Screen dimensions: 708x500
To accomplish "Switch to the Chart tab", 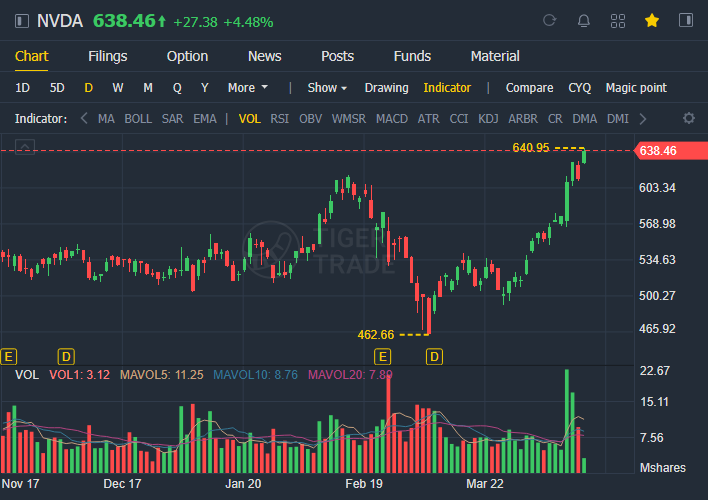I will point(32,56).
